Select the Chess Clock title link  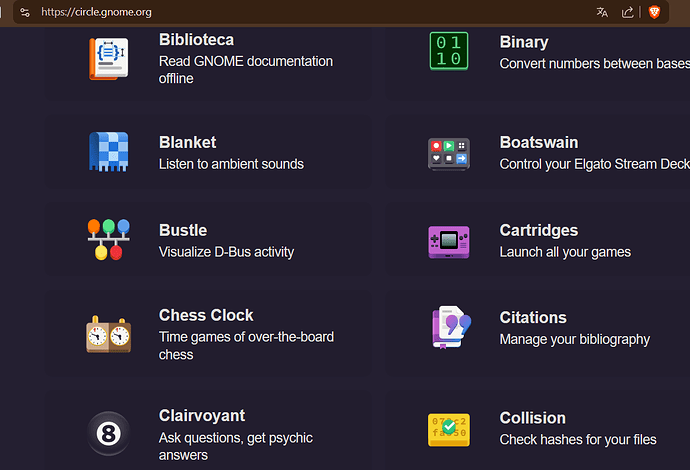(206, 315)
